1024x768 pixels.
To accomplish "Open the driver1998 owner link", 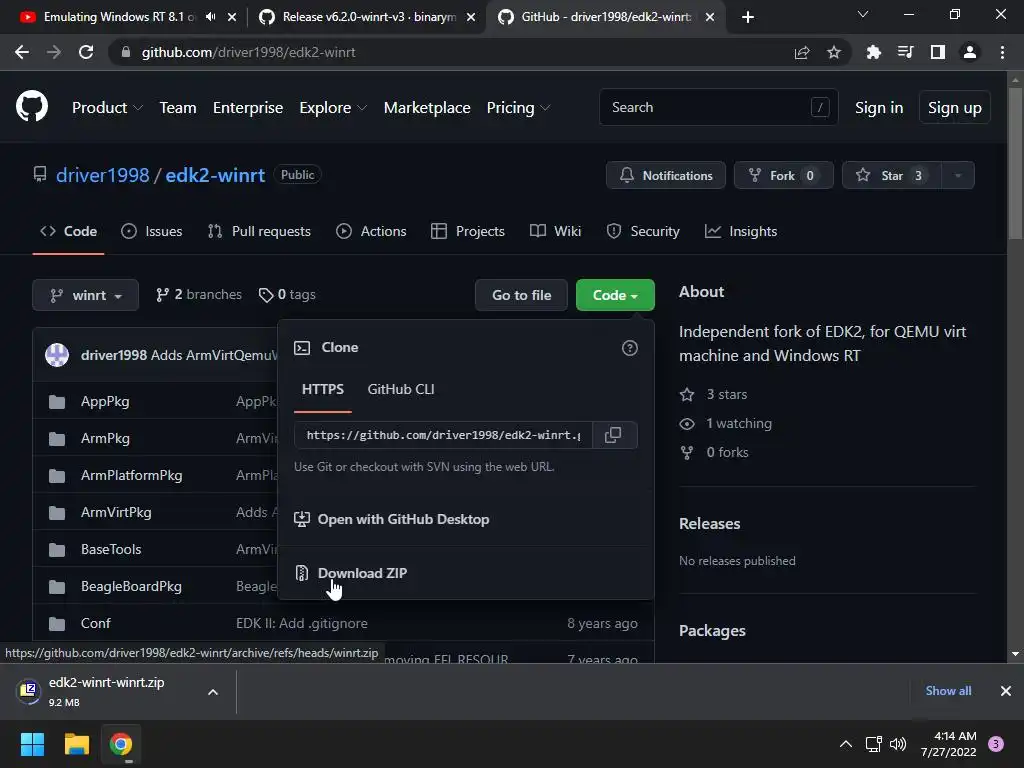I will click(103, 175).
